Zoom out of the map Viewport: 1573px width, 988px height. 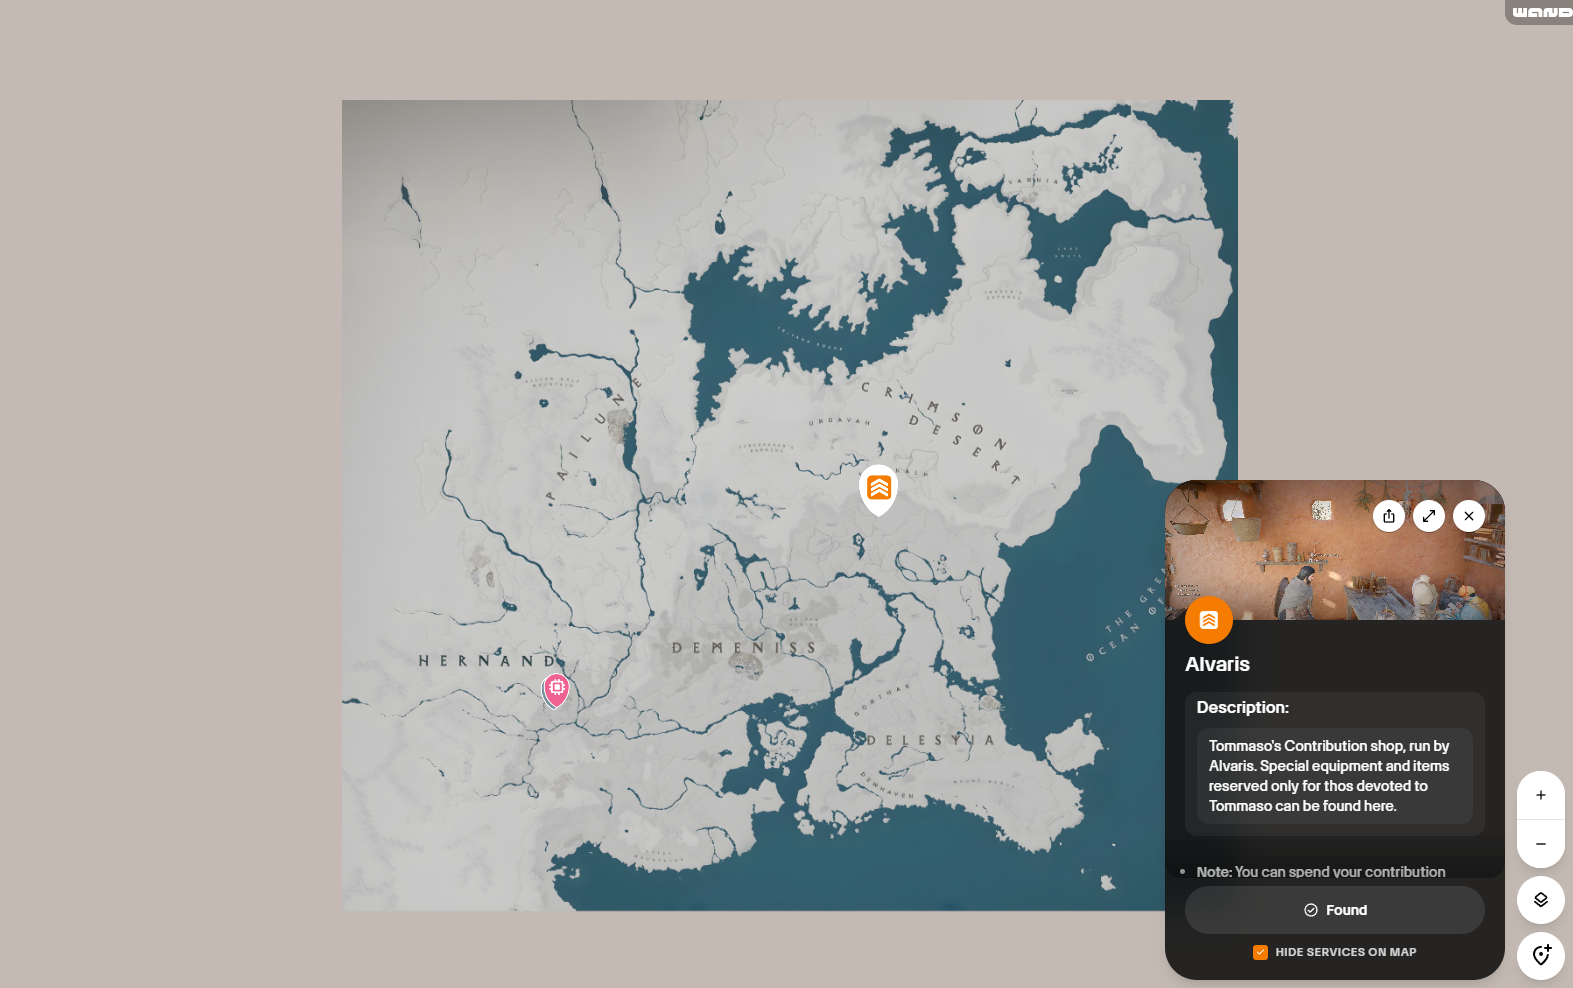1541,844
